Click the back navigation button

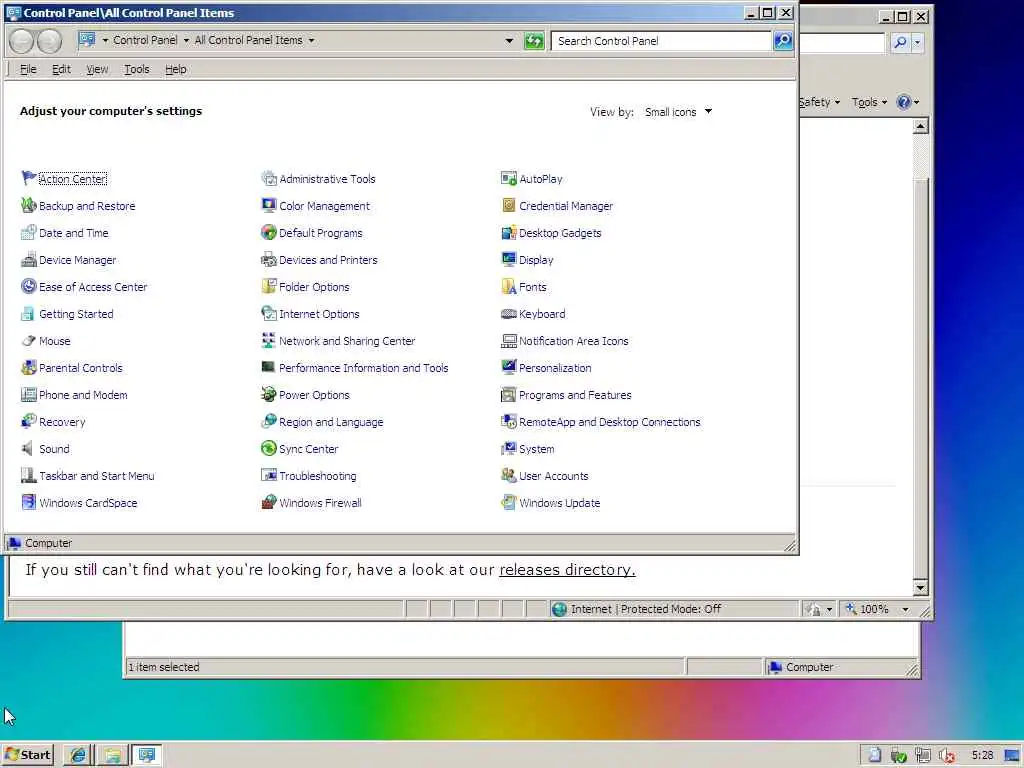pyautogui.click(x=21, y=41)
